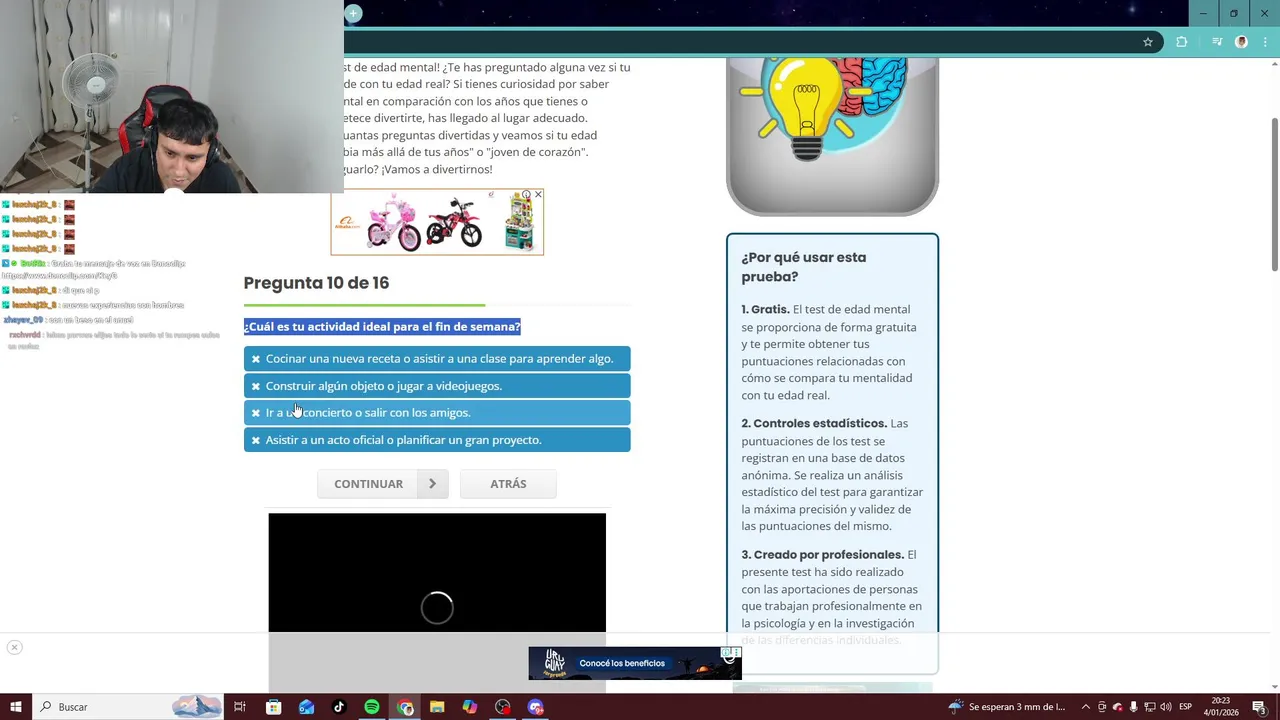Choose 'Asistir a un acto oficial o planificar un gran proyecto'
This screenshot has height=720, width=1280.
tap(437, 440)
